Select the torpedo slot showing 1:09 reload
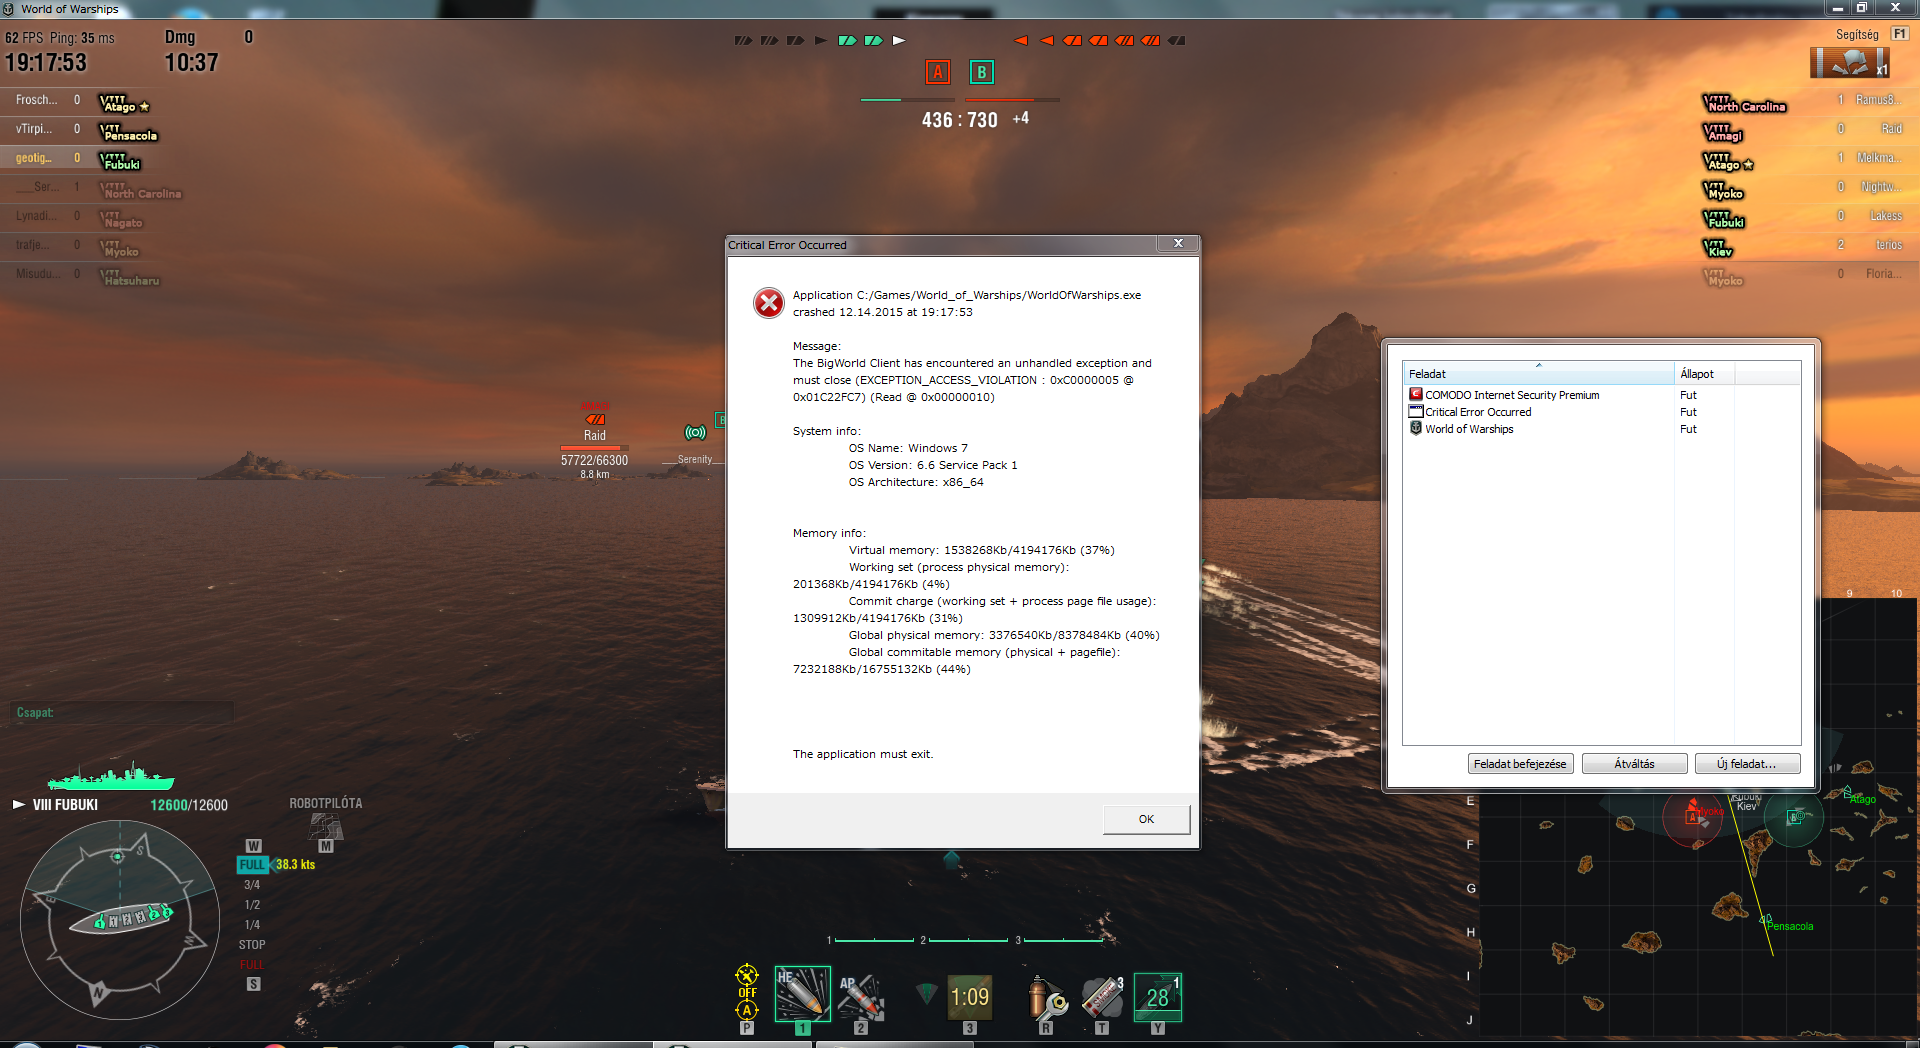The width and height of the screenshot is (1920, 1048). click(x=969, y=997)
